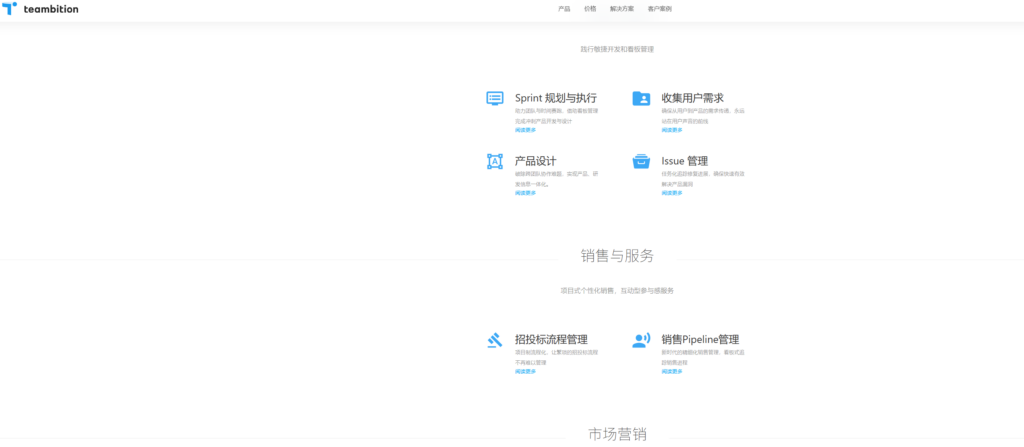The width and height of the screenshot is (1024, 447).
Task: Open the 价格 page from navigation
Action: 590,9
